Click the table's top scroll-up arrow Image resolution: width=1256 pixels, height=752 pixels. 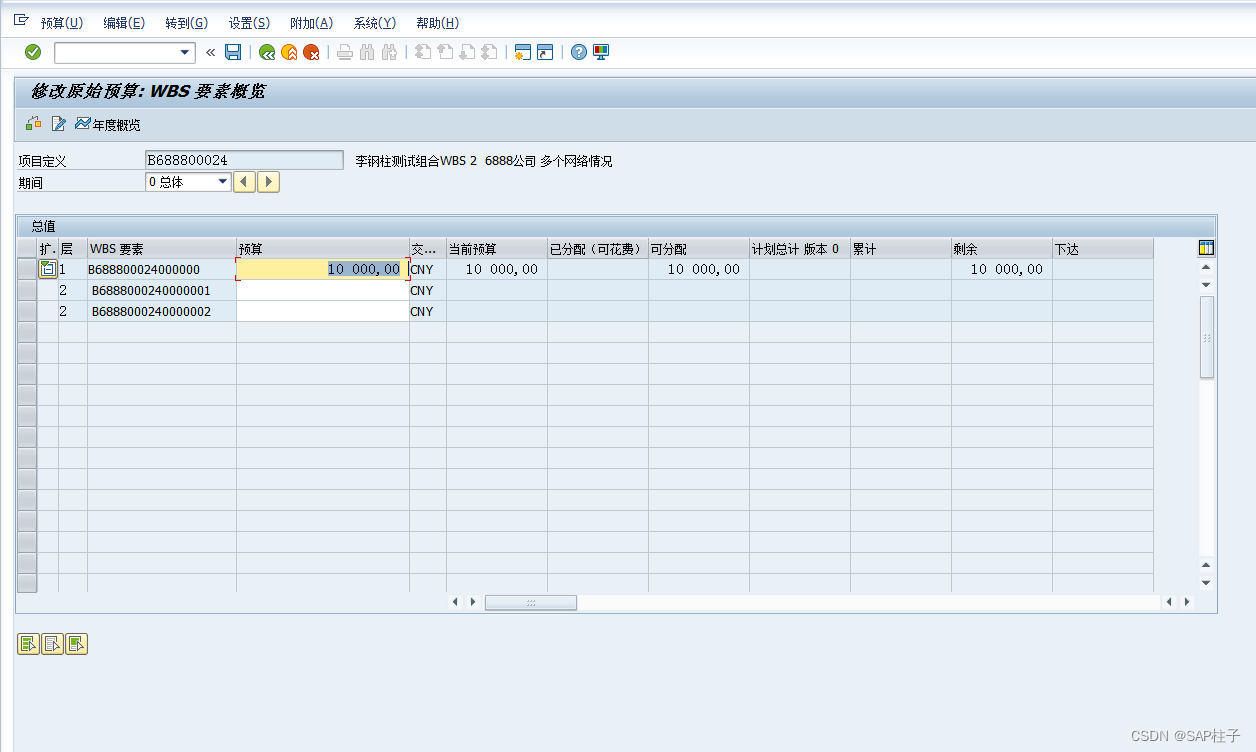pyautogui.click(x=1206, y=267)
